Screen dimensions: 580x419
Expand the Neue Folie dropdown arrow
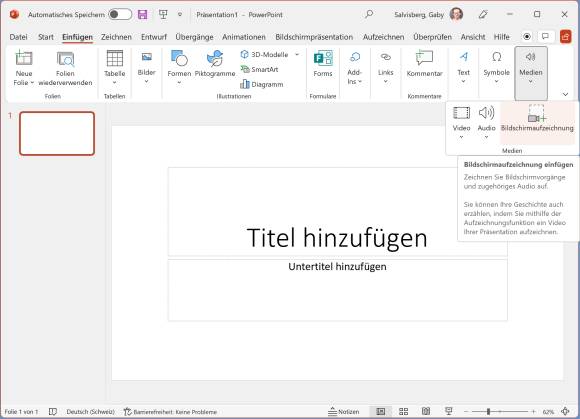tap(32, 83)
